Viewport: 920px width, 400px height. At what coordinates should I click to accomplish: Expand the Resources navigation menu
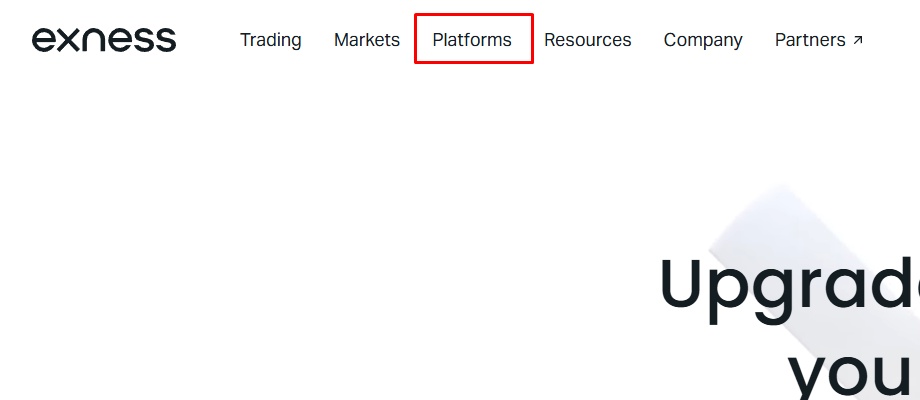point(587,40)
